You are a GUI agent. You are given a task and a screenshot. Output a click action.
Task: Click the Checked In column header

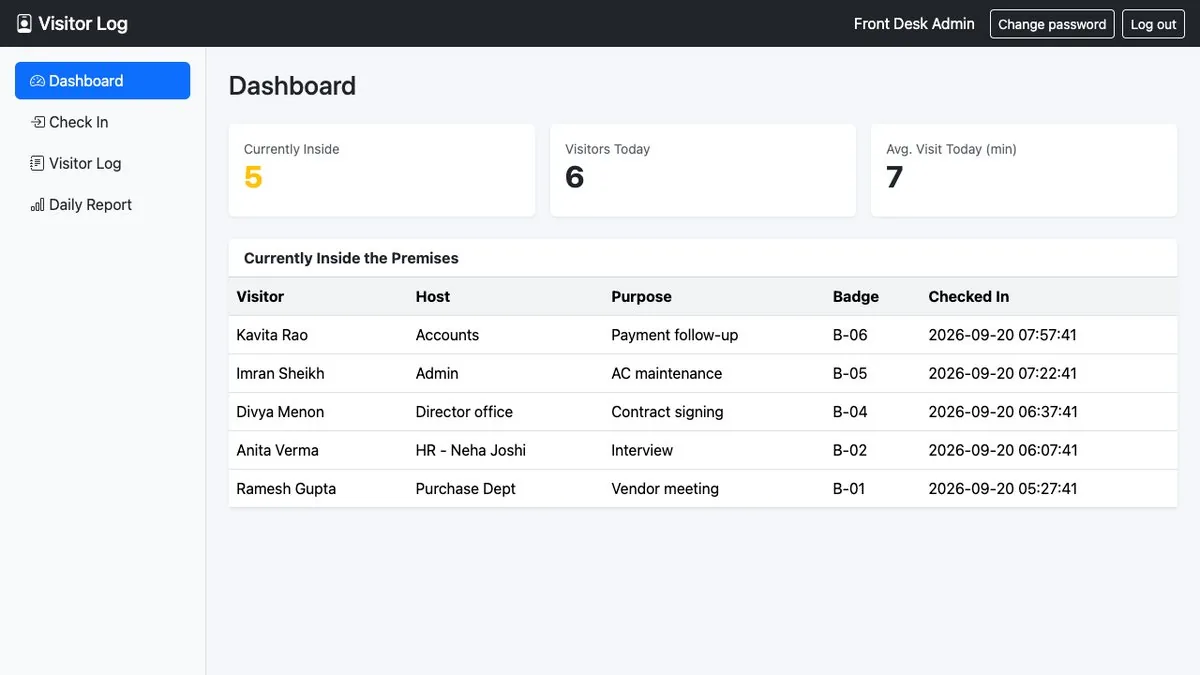[968, 297]
